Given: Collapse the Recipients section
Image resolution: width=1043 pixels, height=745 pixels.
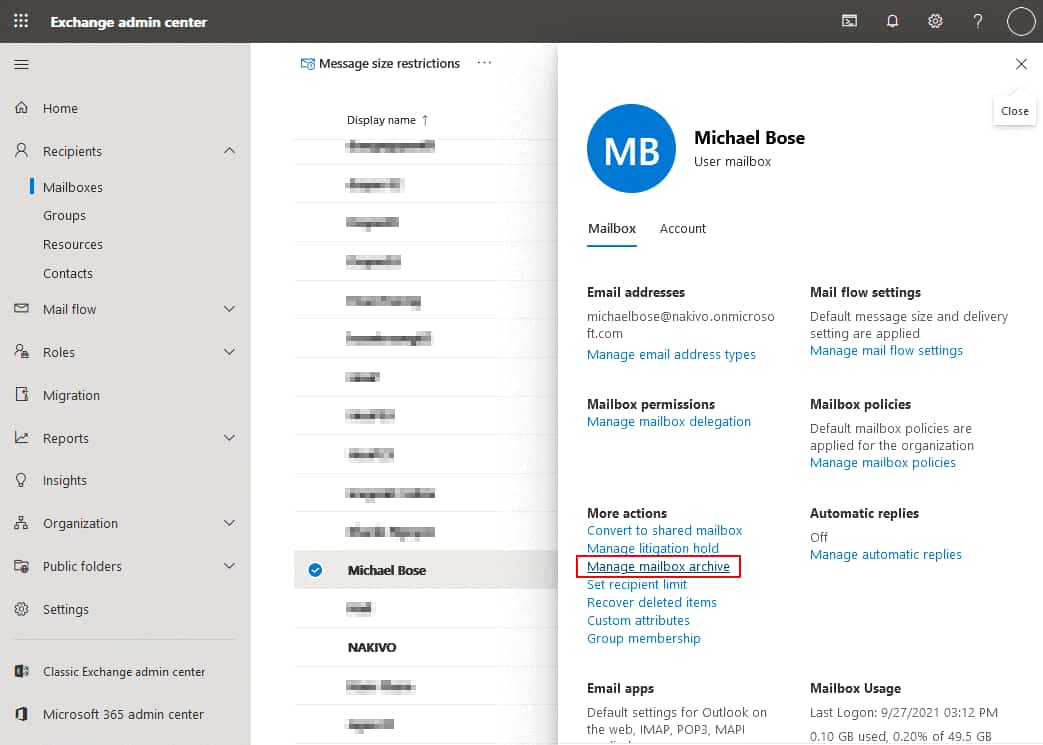Looking at the screenshot, I should 229,151.
